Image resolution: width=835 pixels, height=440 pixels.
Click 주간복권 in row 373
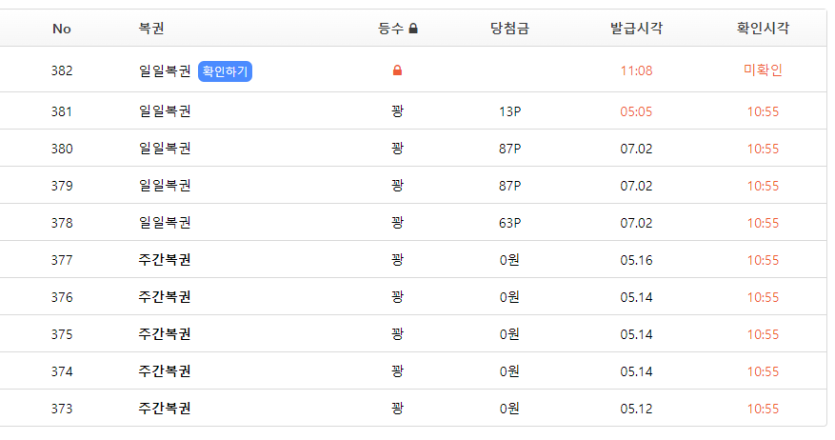click(x=165, y=409)
